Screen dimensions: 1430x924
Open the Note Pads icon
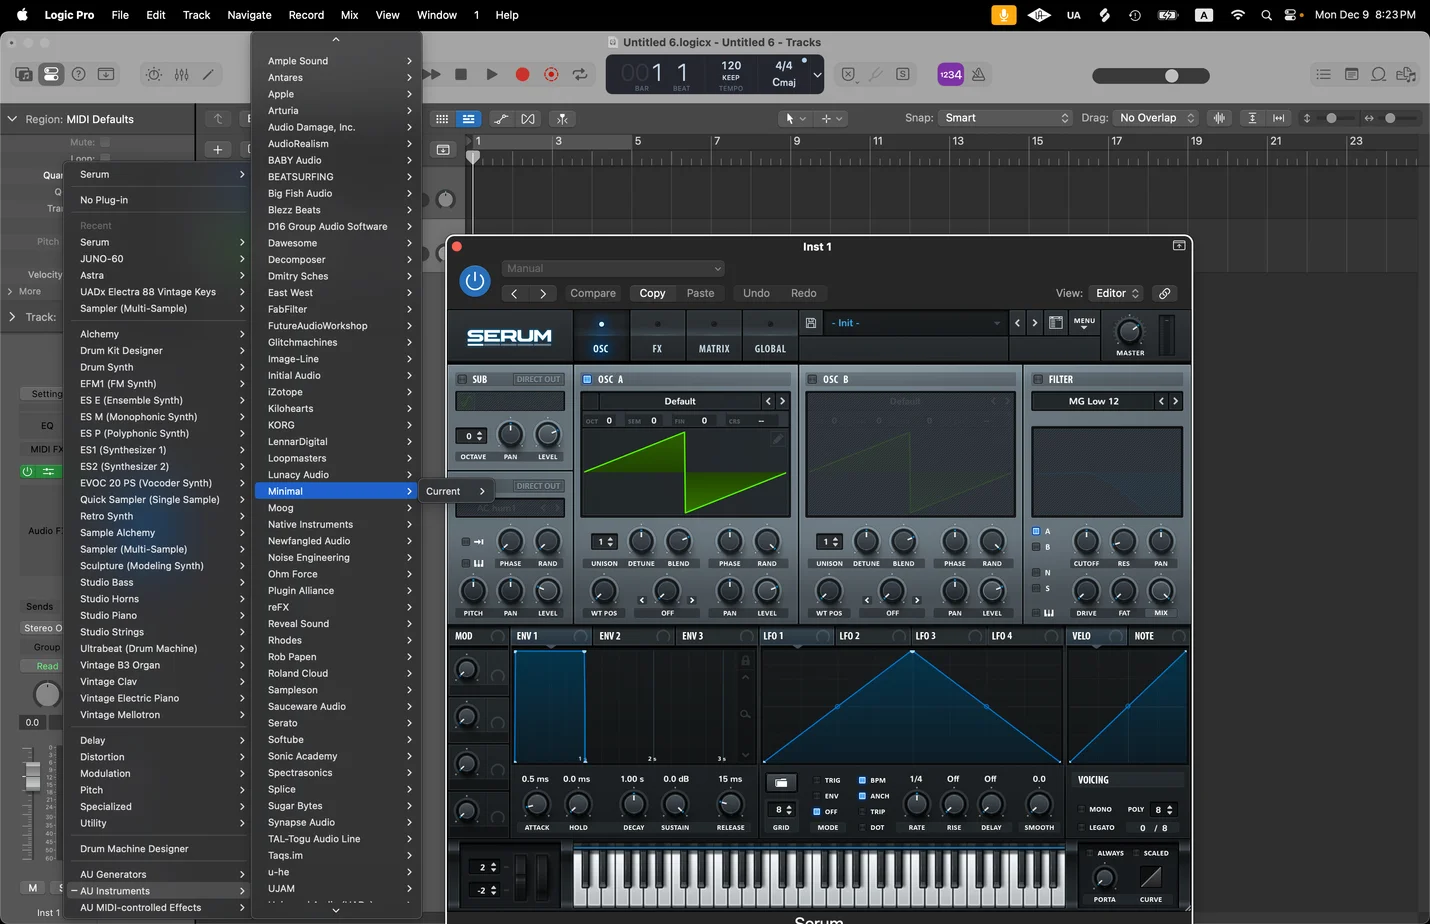pyautogui.click(x=1351, y=74)
